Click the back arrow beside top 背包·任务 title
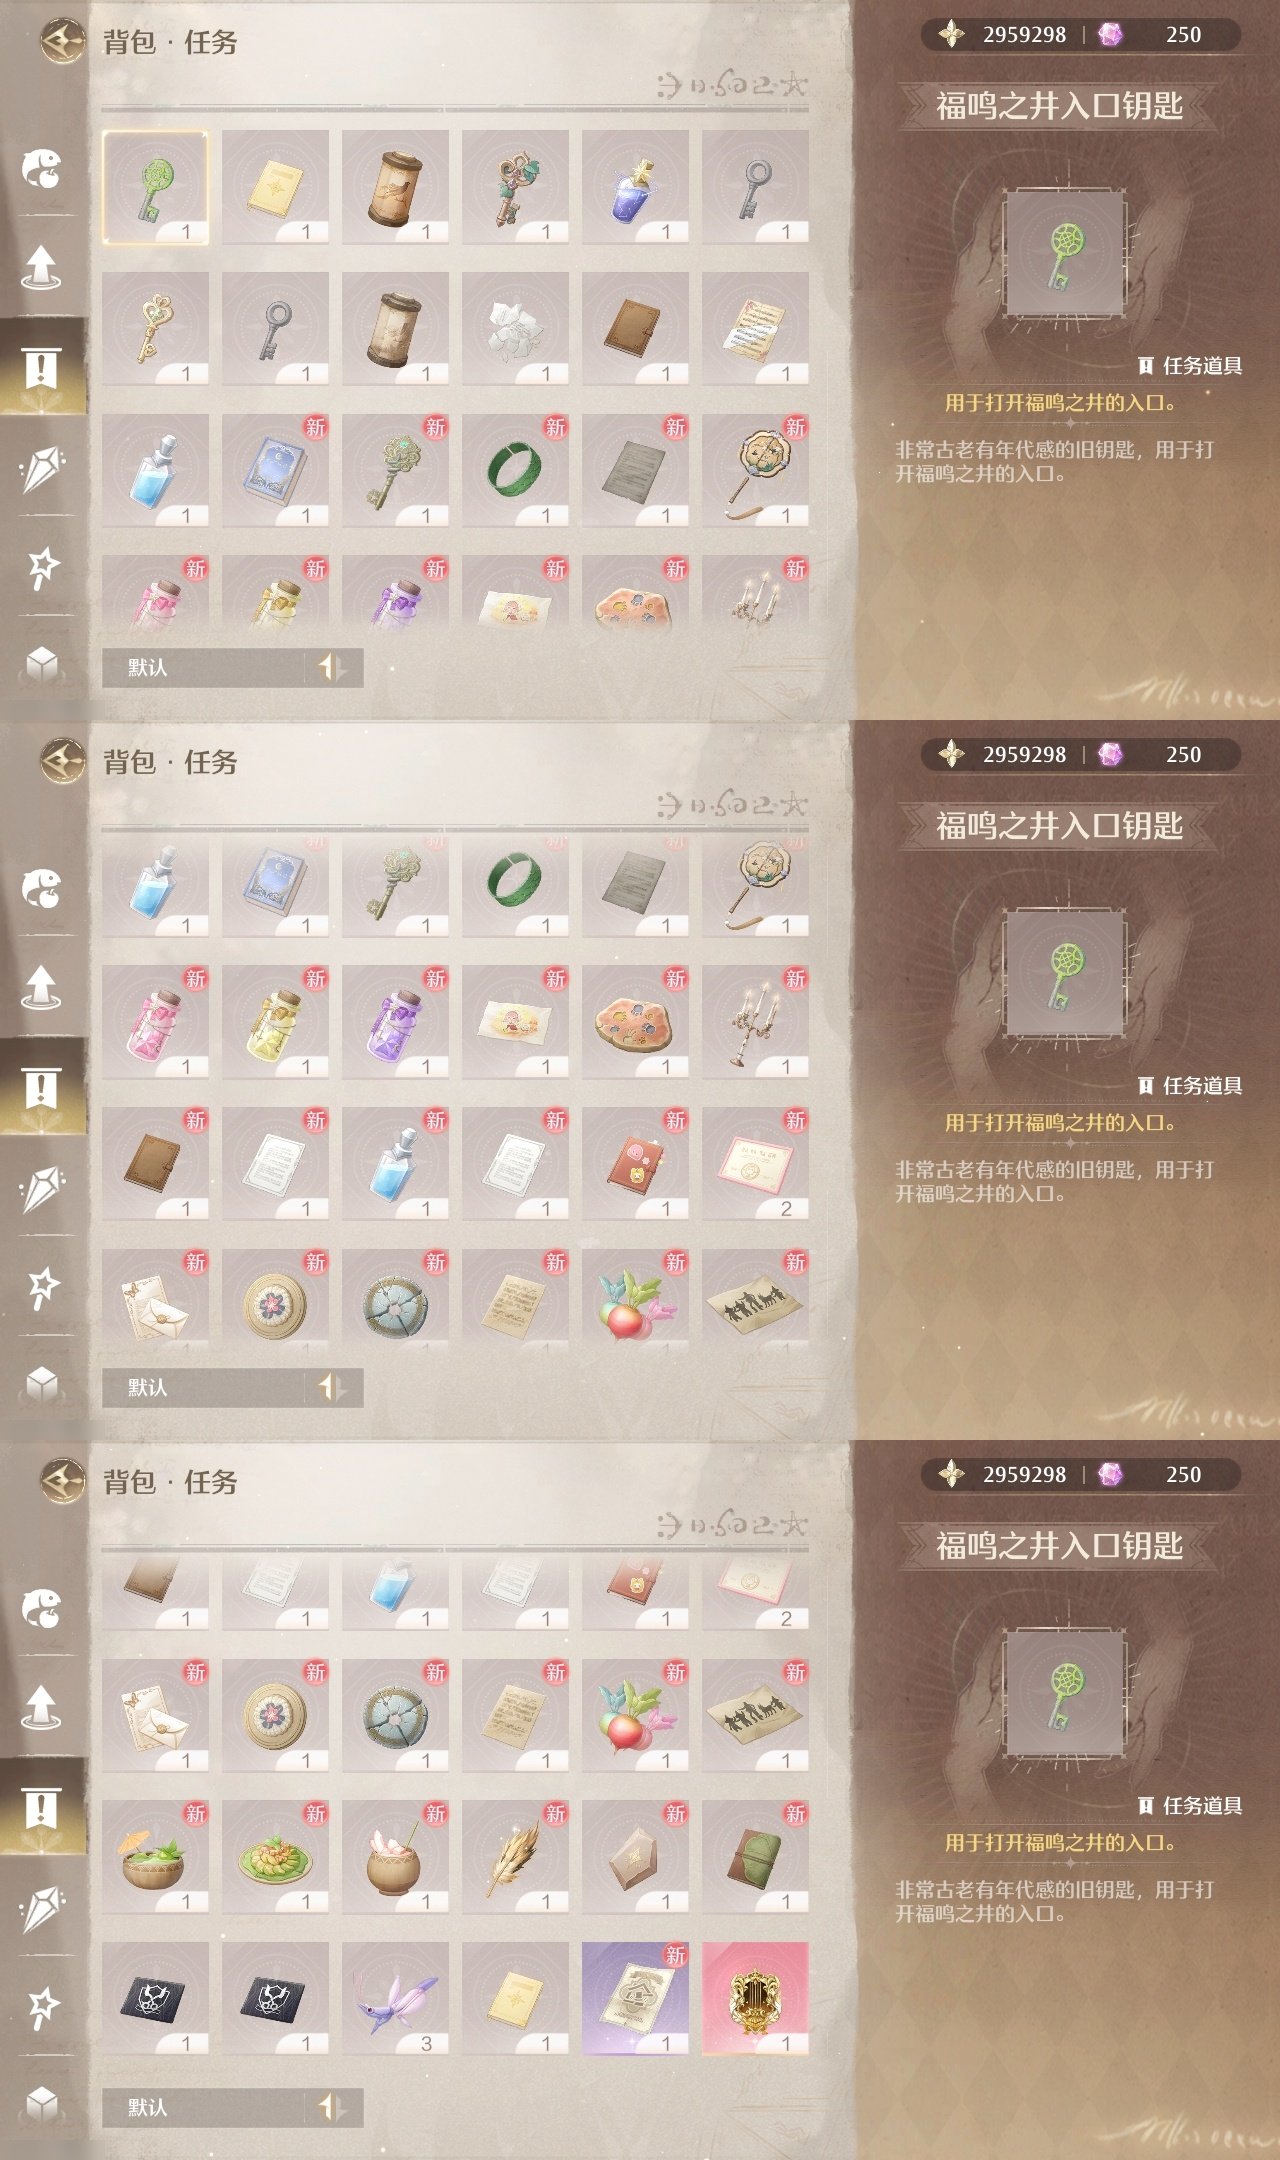 click(63, 41)
